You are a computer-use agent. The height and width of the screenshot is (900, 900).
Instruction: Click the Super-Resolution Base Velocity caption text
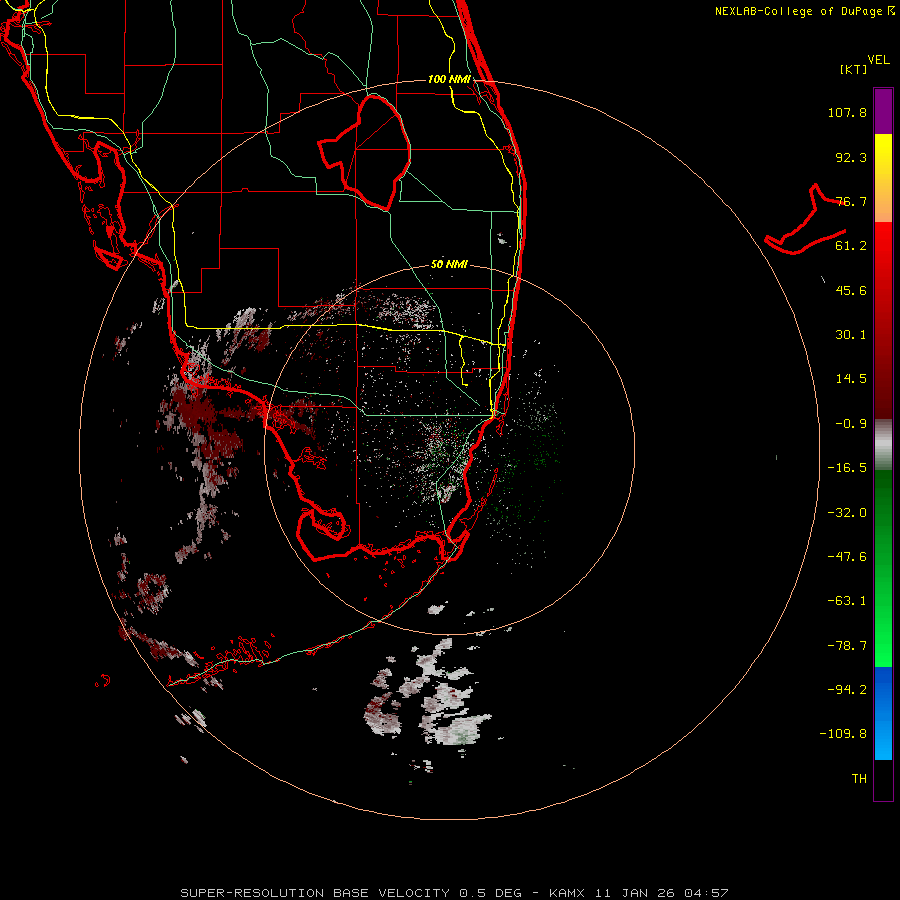(454, 893)
